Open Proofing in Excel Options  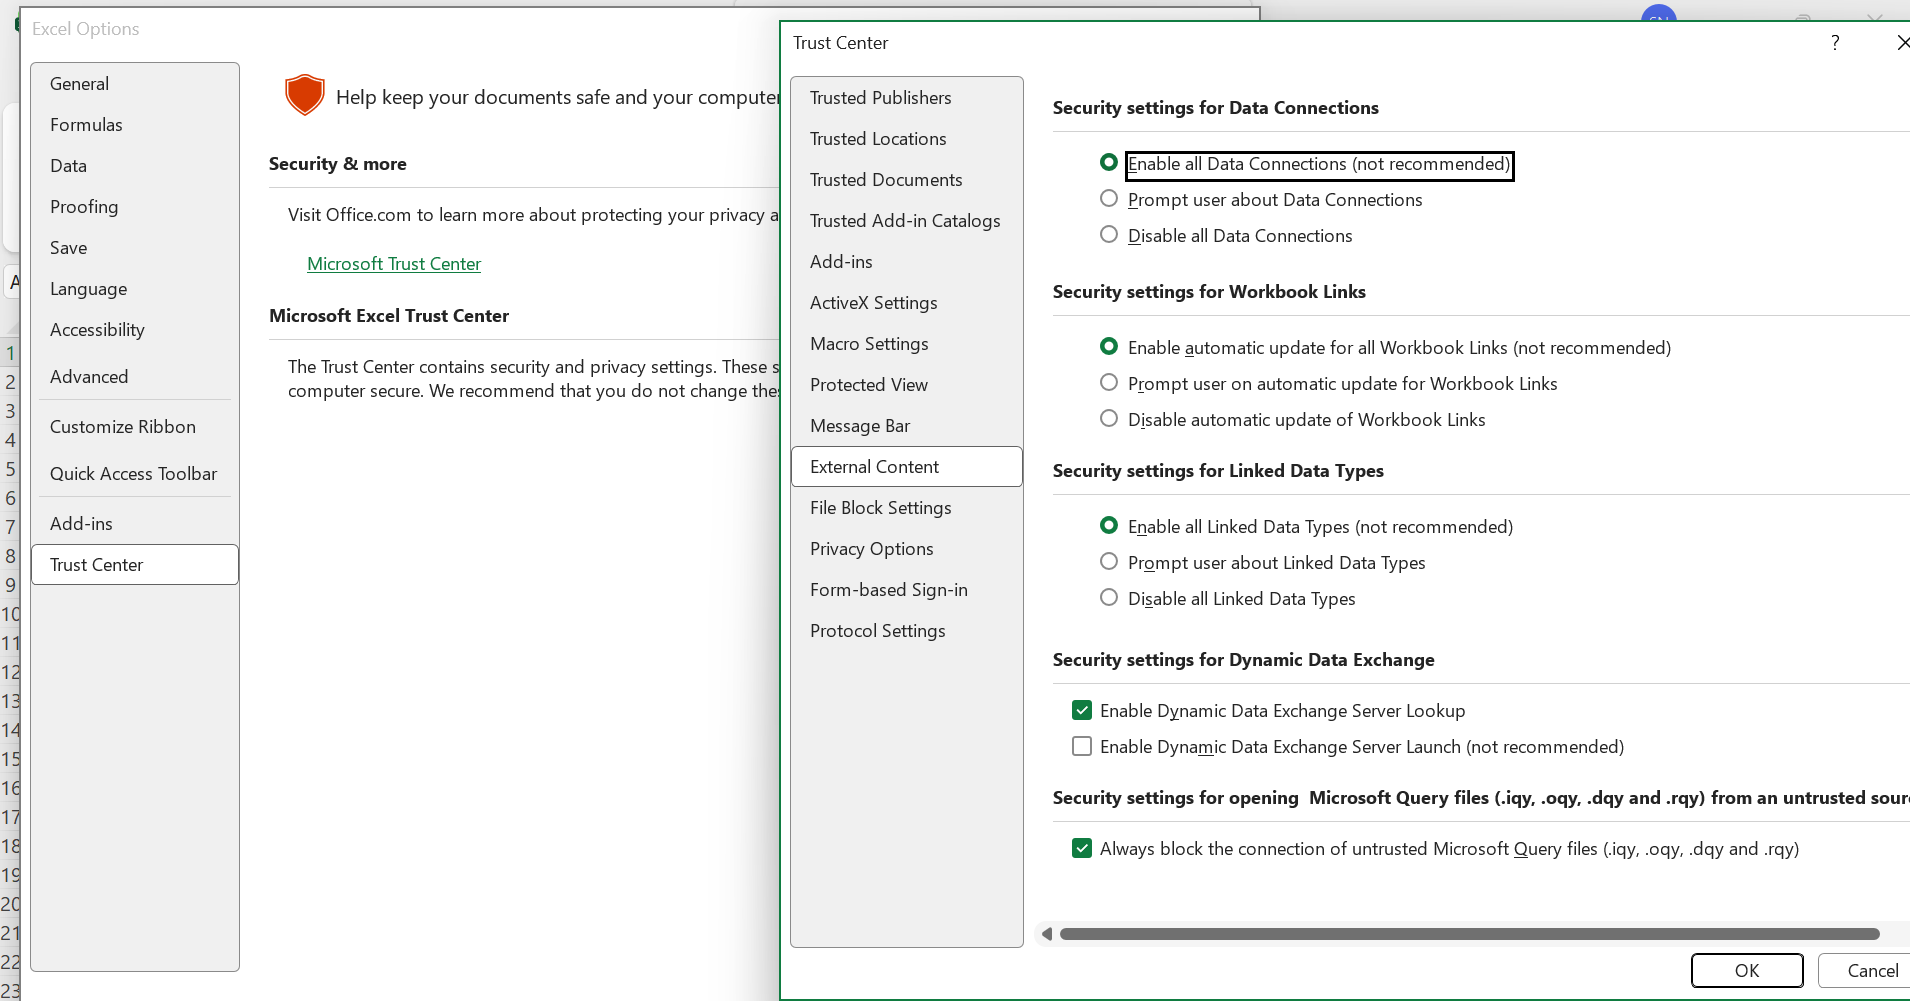[135, 207]
